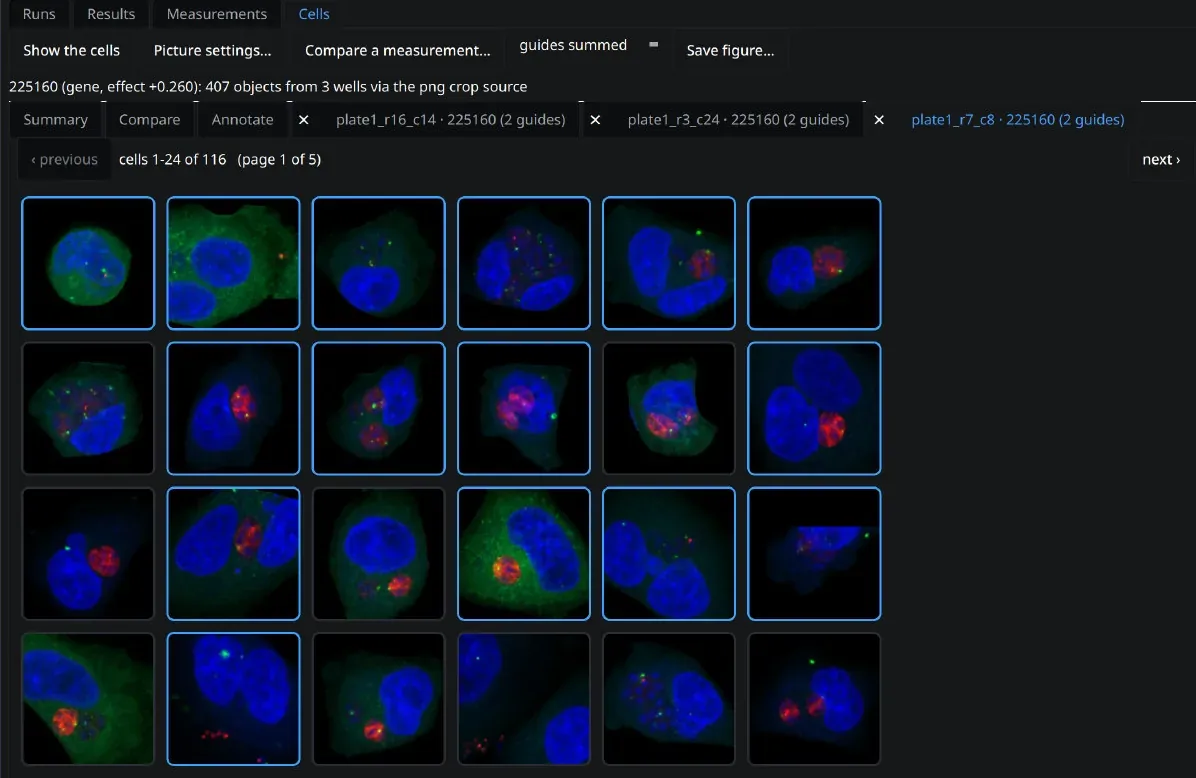Close the plate1_r7_c8 tab

[x=879, y=120]
